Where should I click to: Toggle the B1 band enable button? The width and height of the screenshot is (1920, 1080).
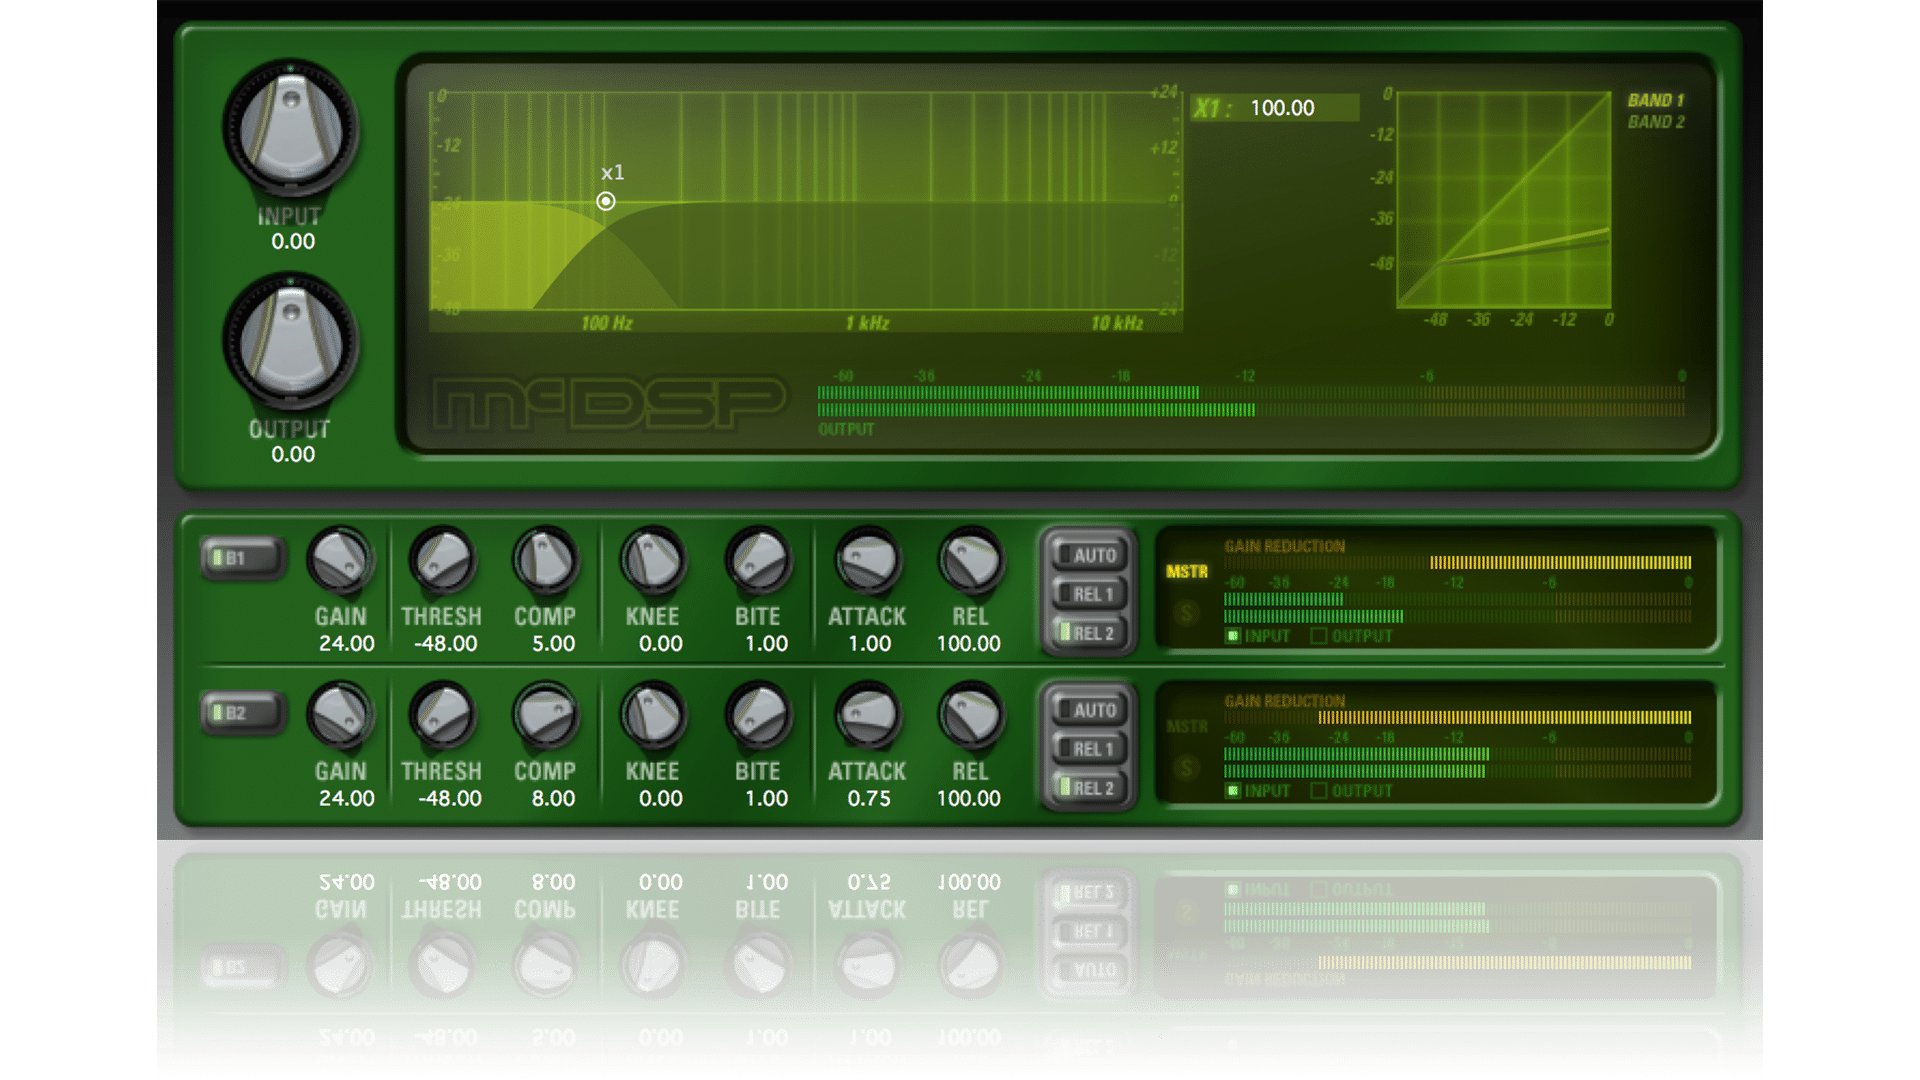(x=241, y=558)
